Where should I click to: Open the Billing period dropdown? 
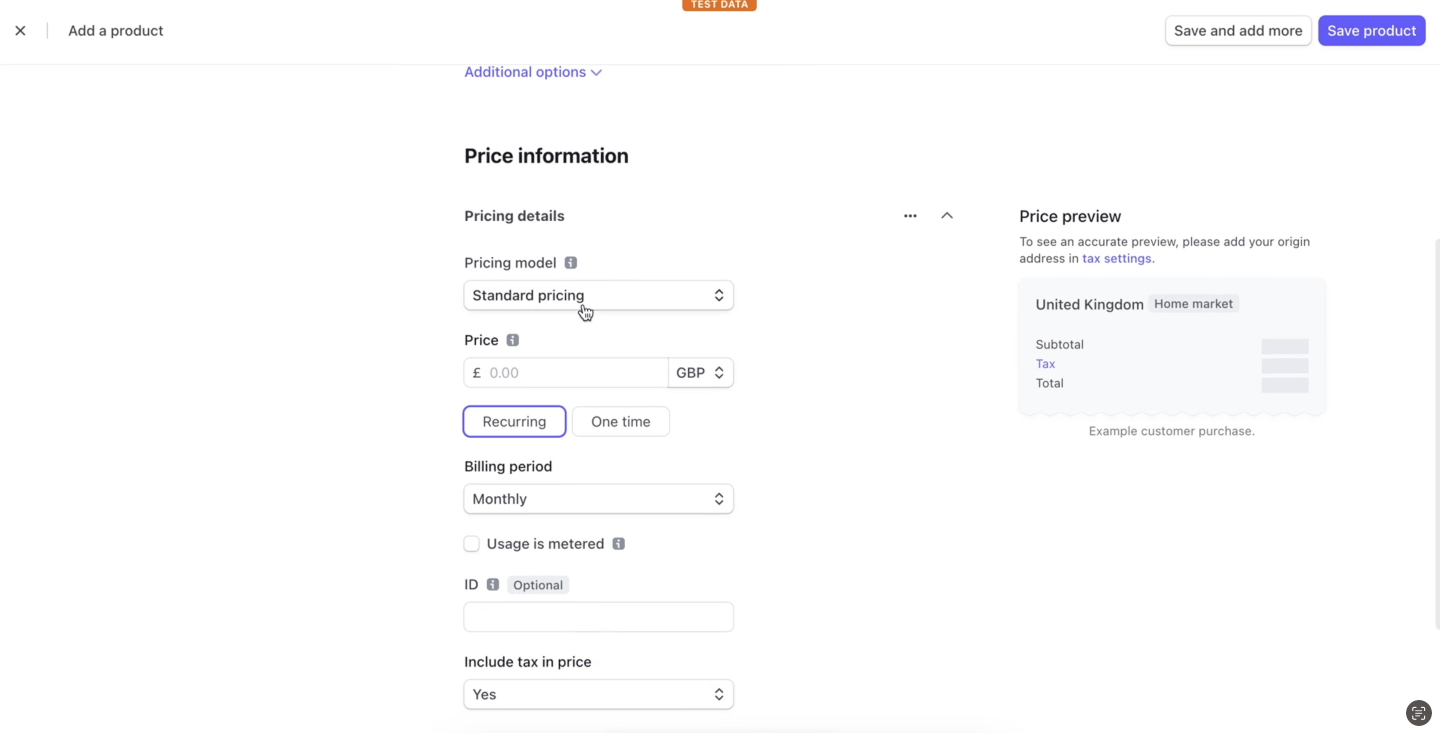click(598, 498)
